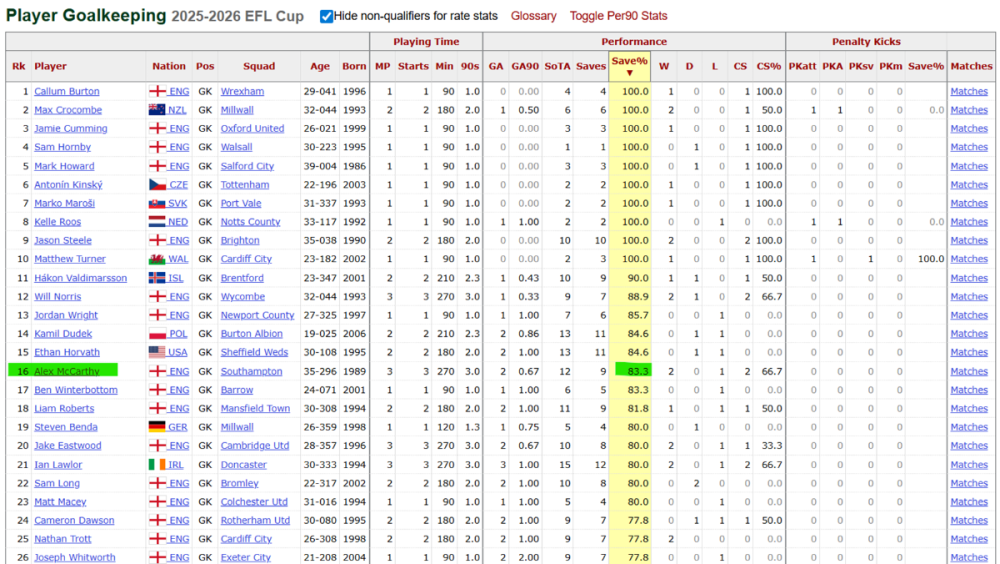The width and height of the screenshot is (1000, 564).
Task: Sort table by GA90 column header
Action: pos(524,66)
